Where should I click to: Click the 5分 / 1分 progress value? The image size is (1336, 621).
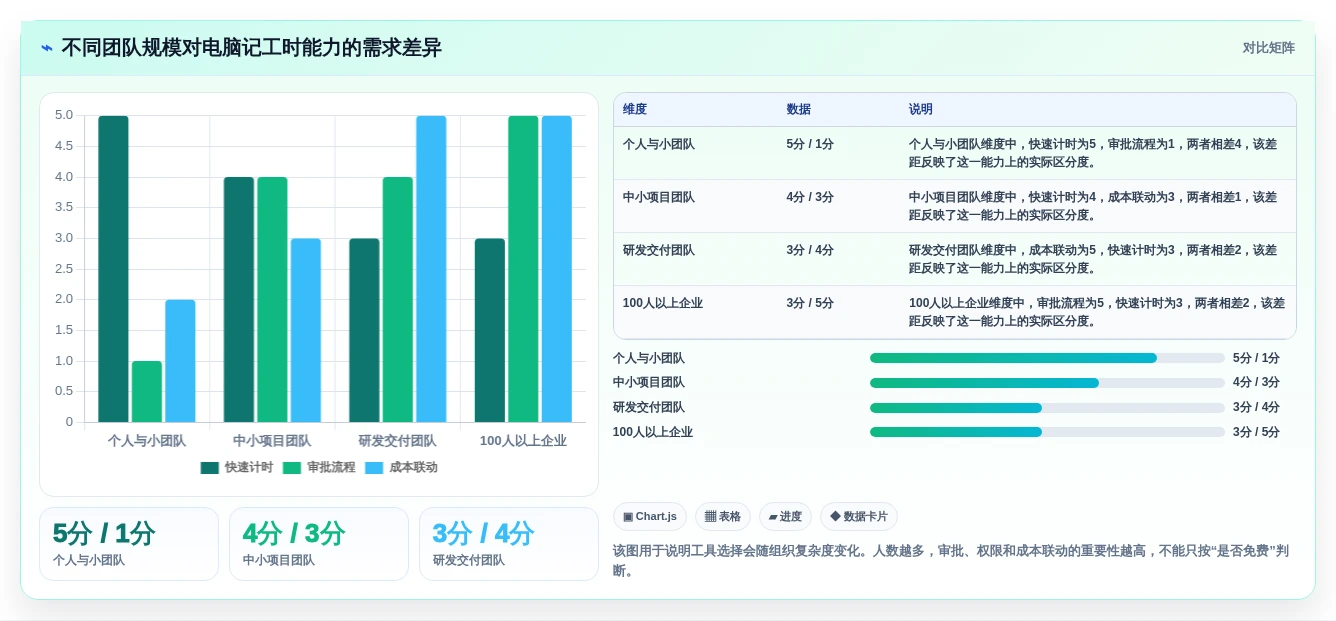1256,358
